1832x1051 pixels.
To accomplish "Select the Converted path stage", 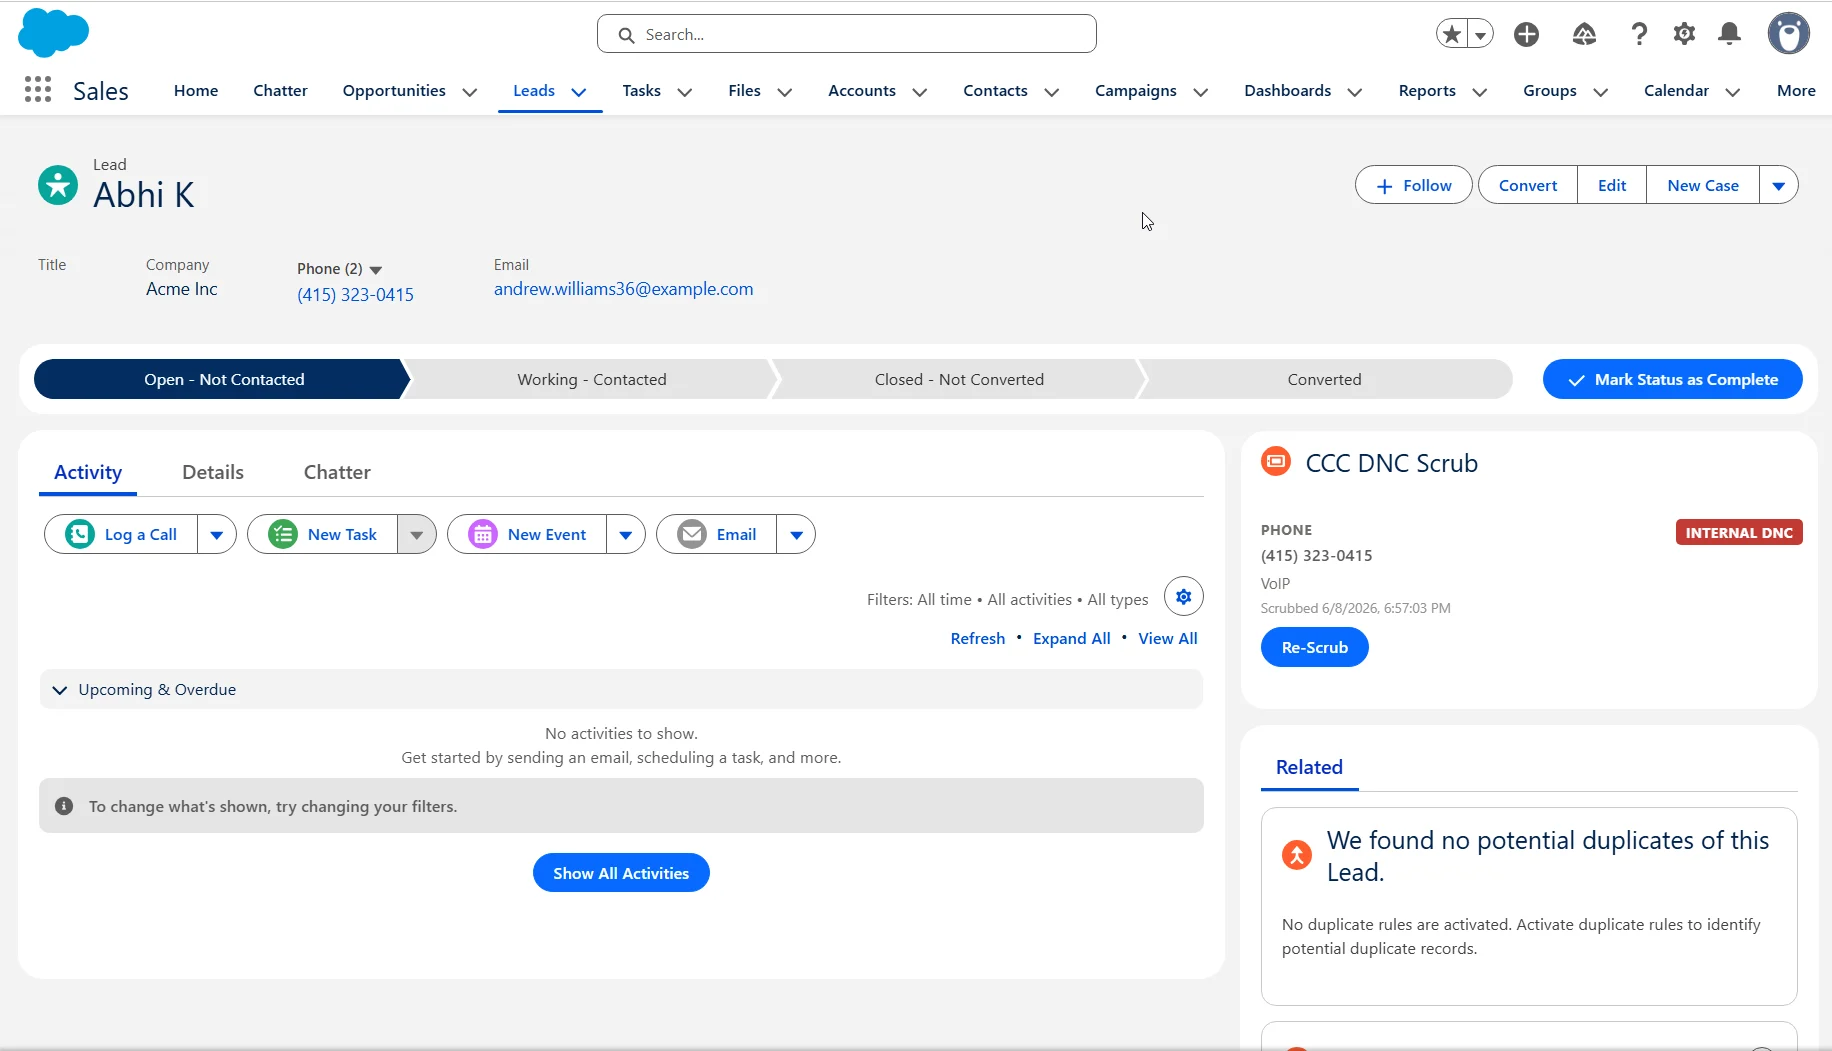I will point(1324,379).
